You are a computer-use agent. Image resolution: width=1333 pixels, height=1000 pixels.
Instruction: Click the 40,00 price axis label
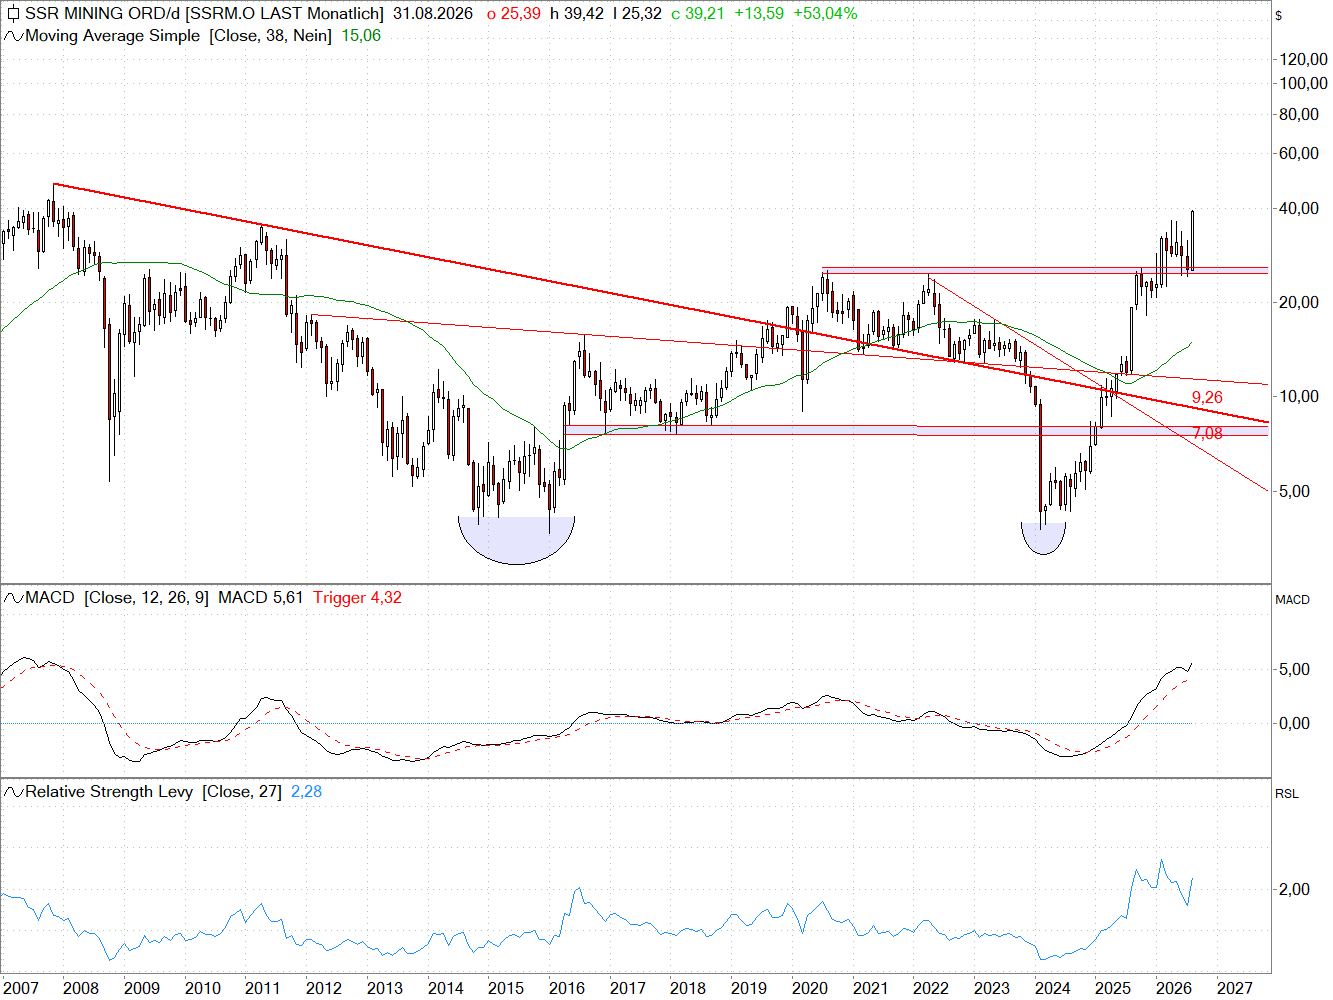point(1299,208)
